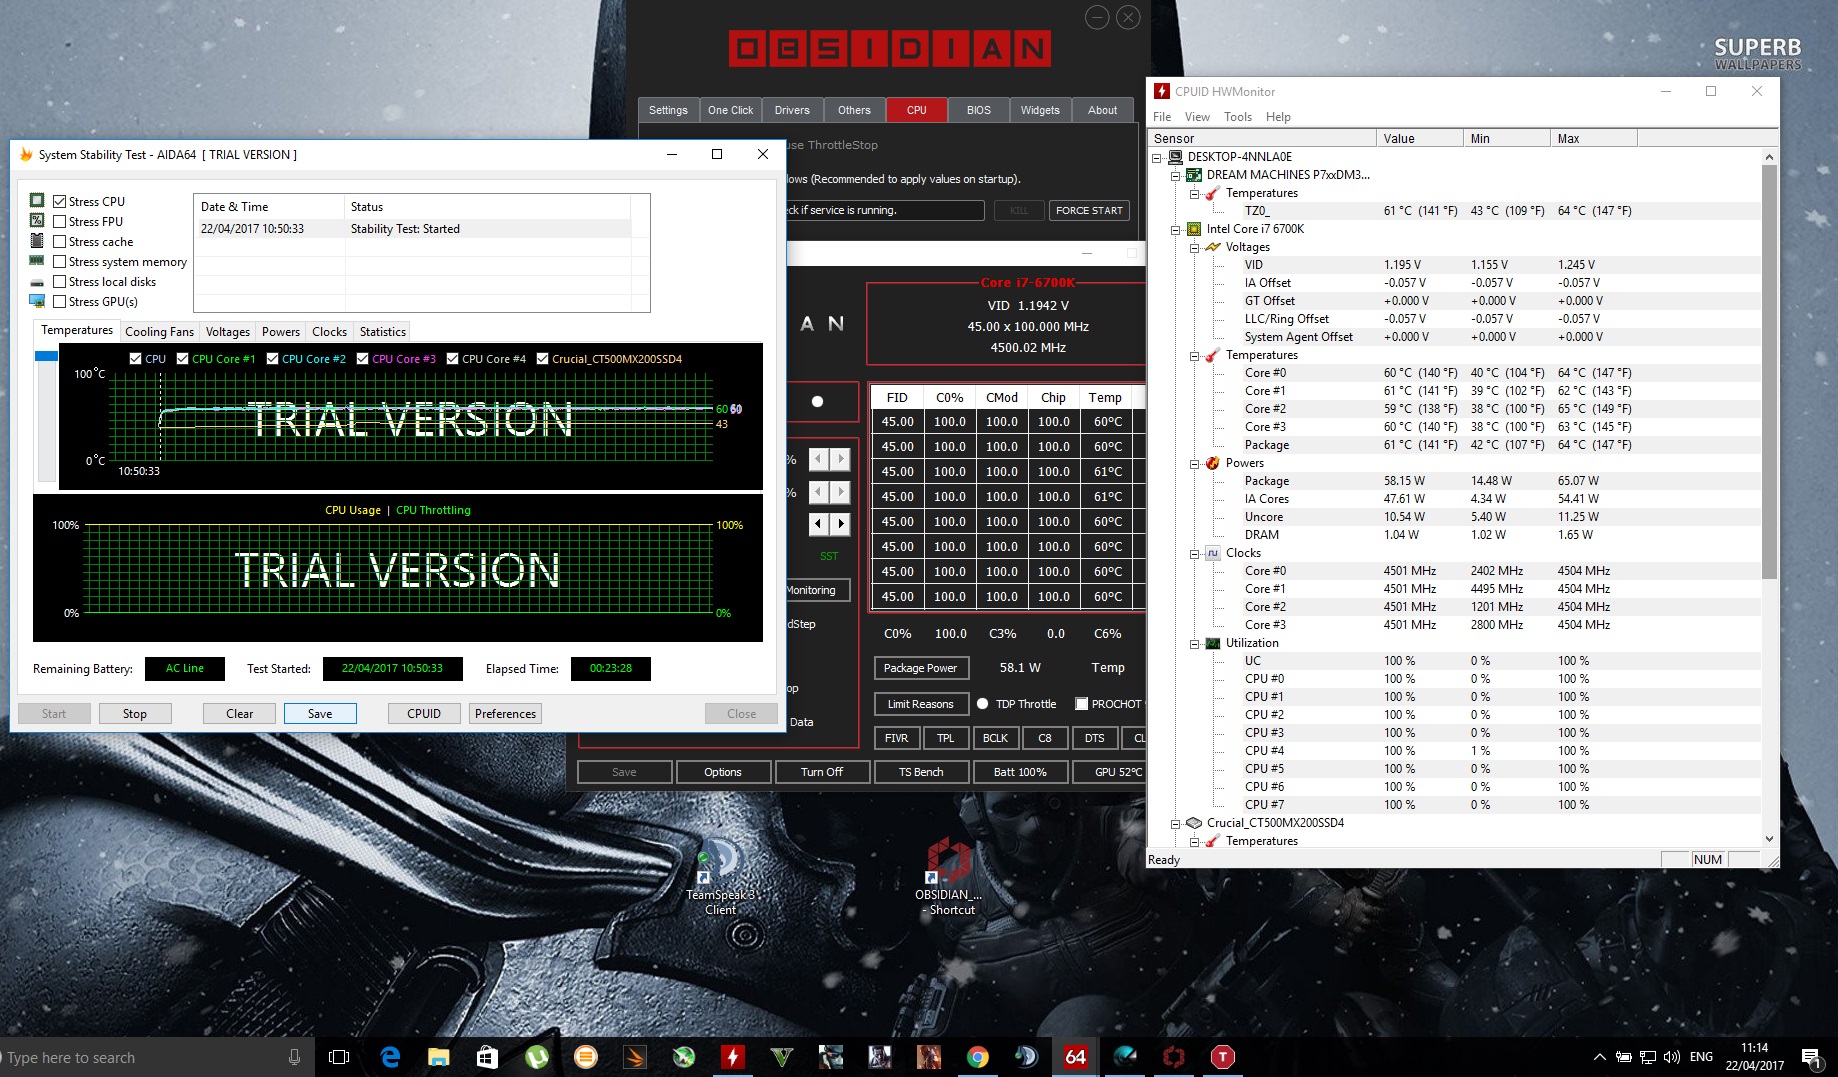Viewport: 1838px width, 1077px height.
Task: Select the TDP Throttle radio button
Action: tap(983, 704)
